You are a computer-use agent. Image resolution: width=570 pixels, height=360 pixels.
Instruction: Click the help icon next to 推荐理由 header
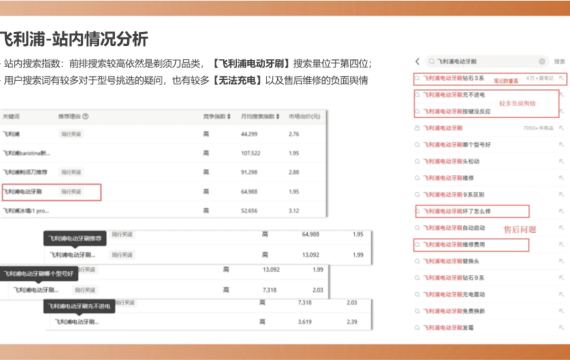(85, 116)
